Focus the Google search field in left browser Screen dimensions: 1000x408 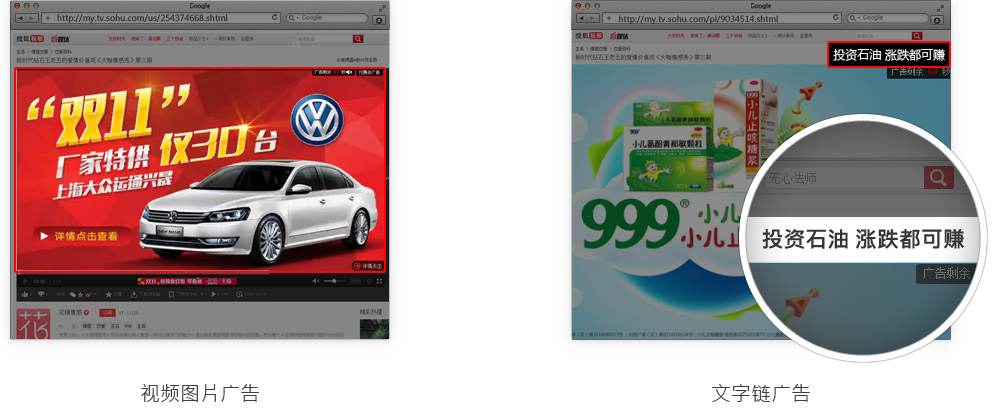click(x=327, y=18)
